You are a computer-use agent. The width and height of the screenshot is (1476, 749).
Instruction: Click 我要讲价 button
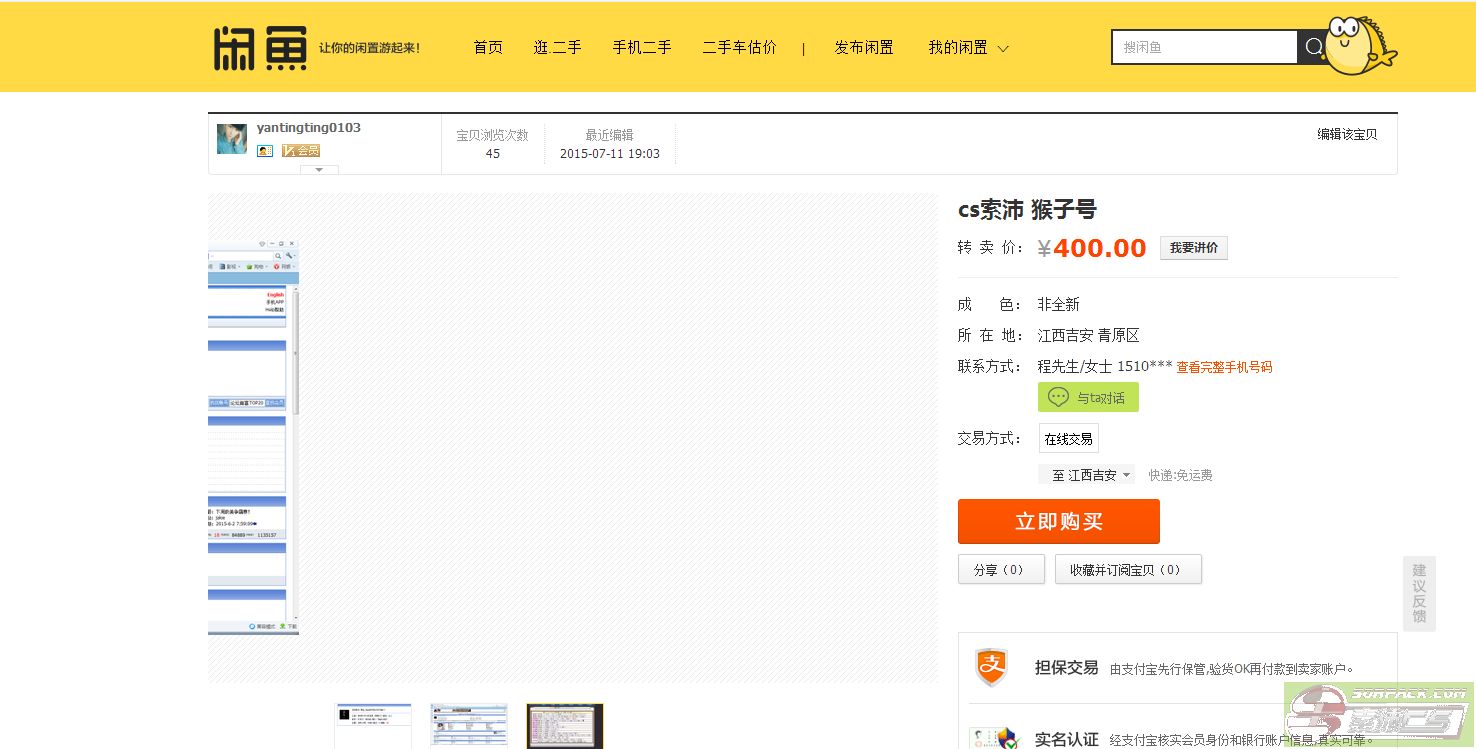[x=1194, y=248]
